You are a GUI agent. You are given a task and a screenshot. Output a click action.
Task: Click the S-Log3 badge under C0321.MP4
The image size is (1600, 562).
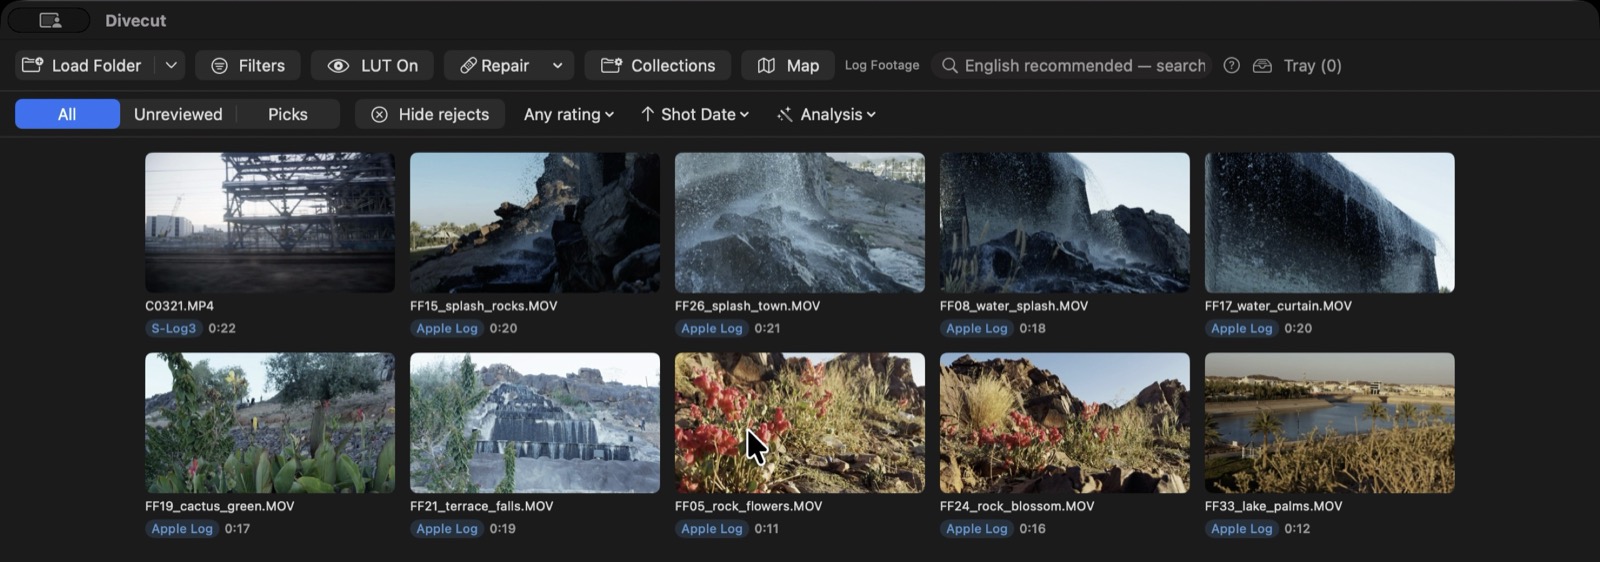click(174, 328)
